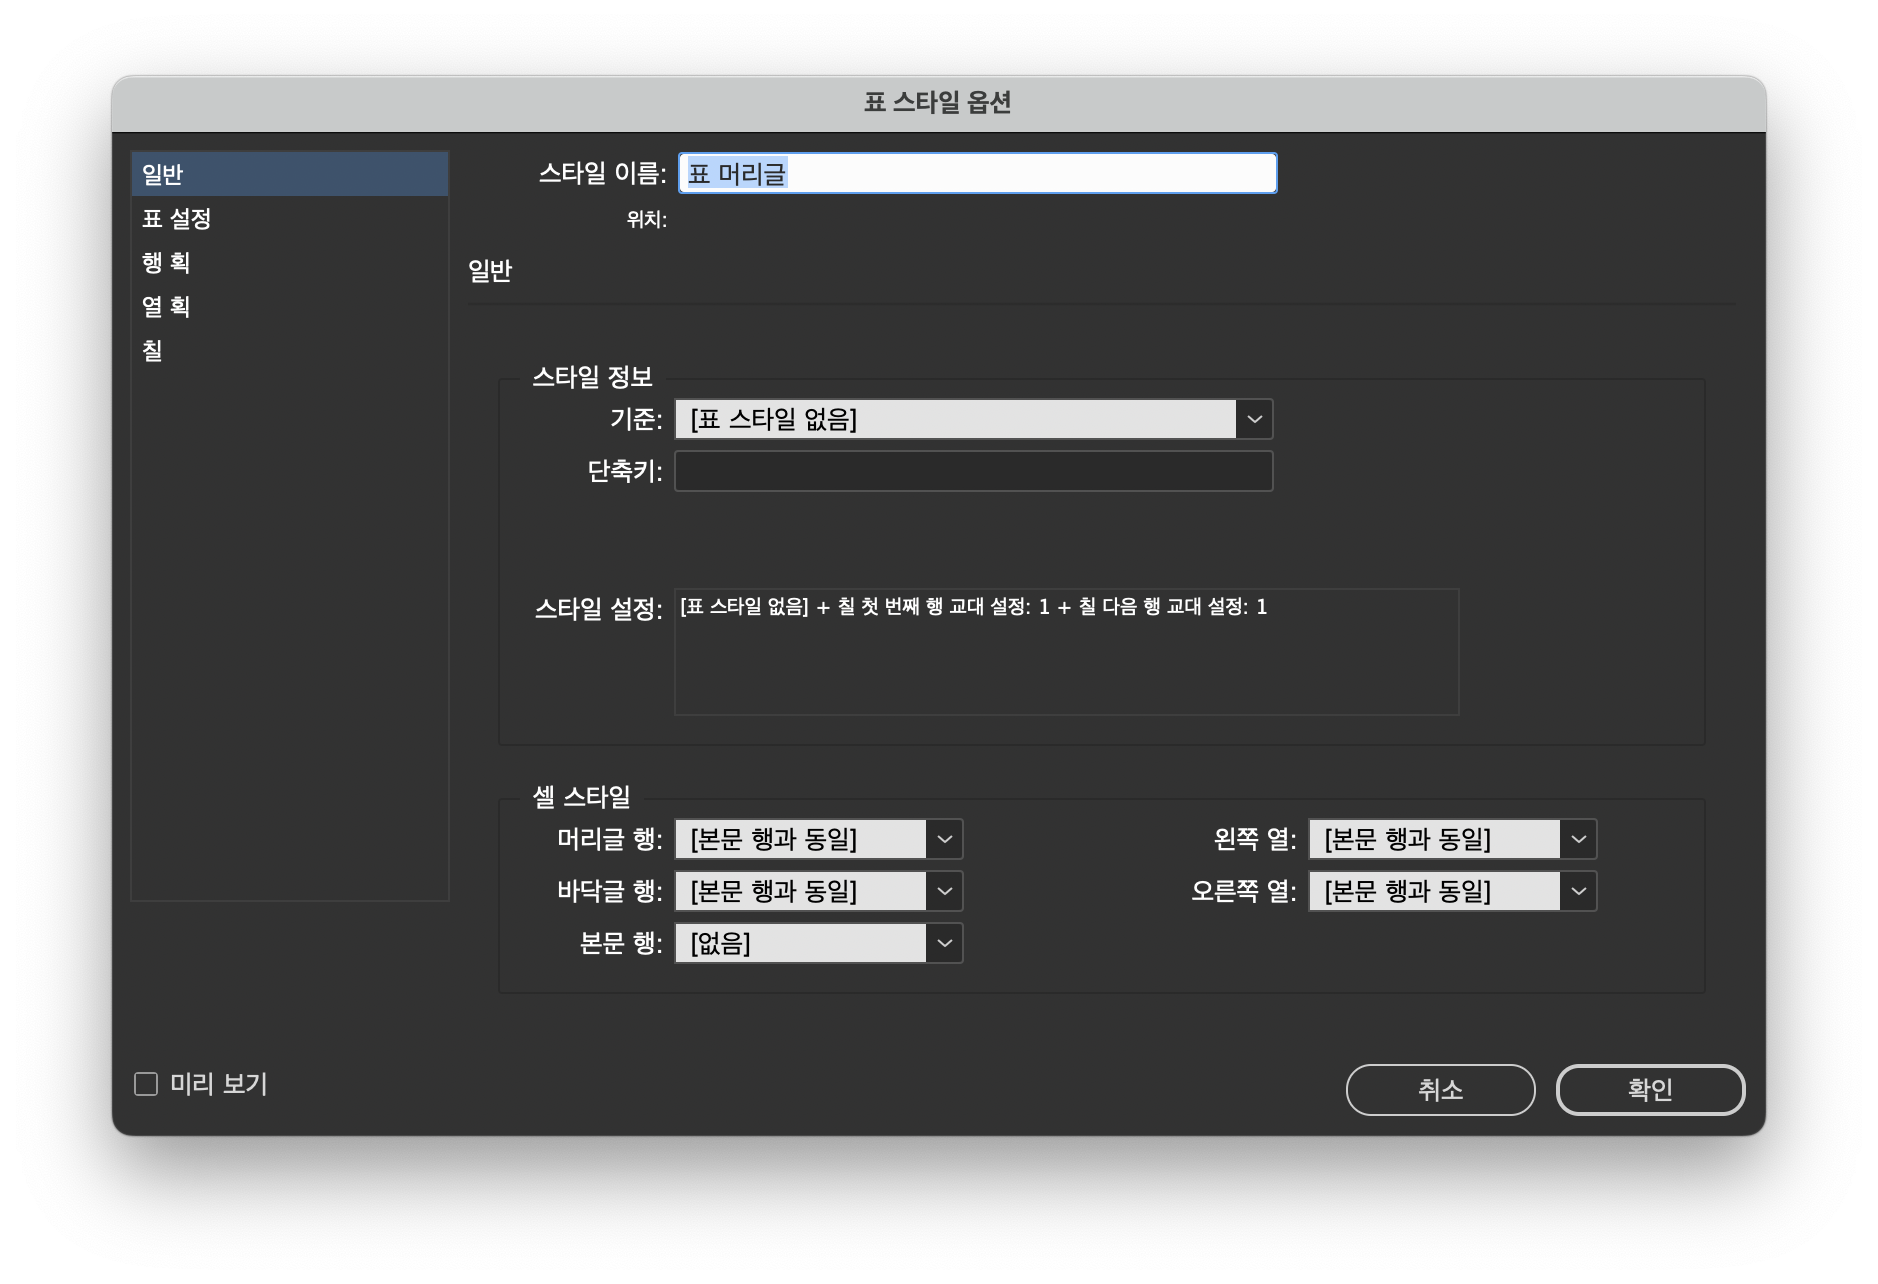Open the 왼쪽 열 cell style dropdown
The image size is (1878, 1284).
click(x=1440, y=839)
